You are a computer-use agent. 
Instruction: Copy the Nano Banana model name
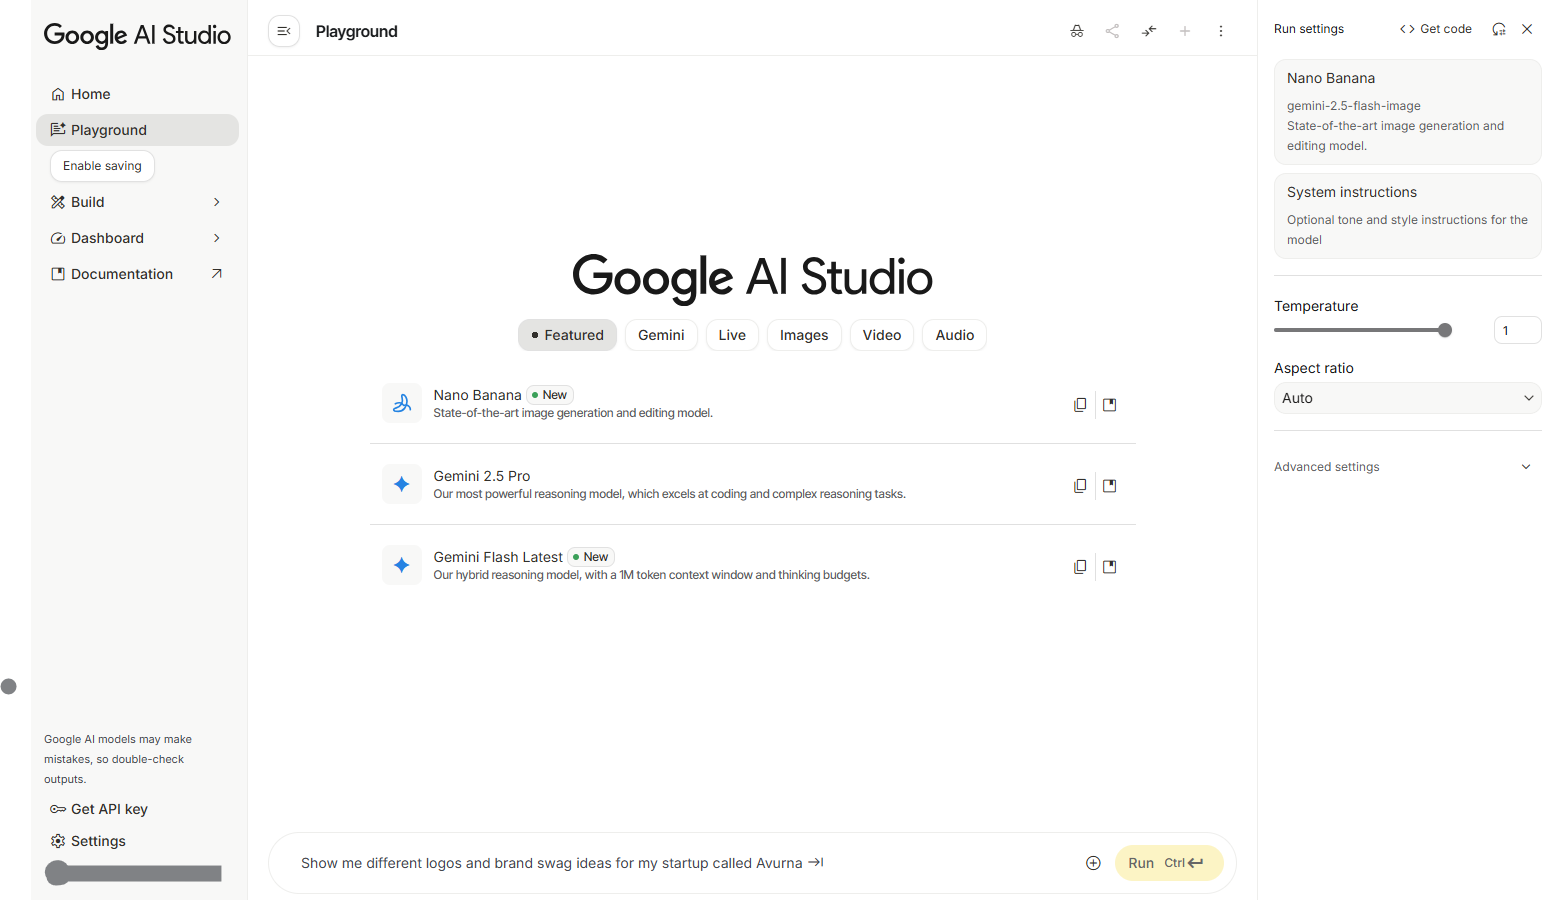click(1080, 405)
